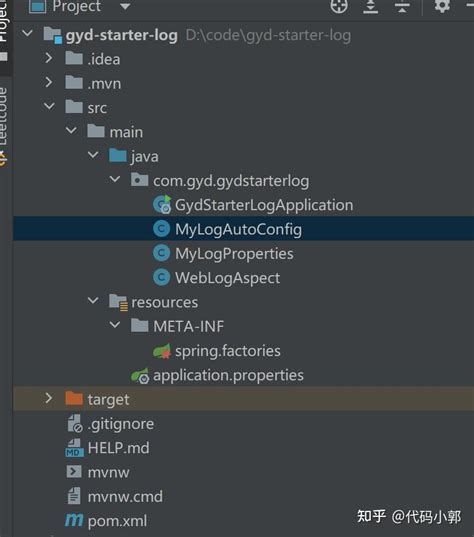474x537 pixels.
Task: Expand the .idea folder
Action: 49,58
